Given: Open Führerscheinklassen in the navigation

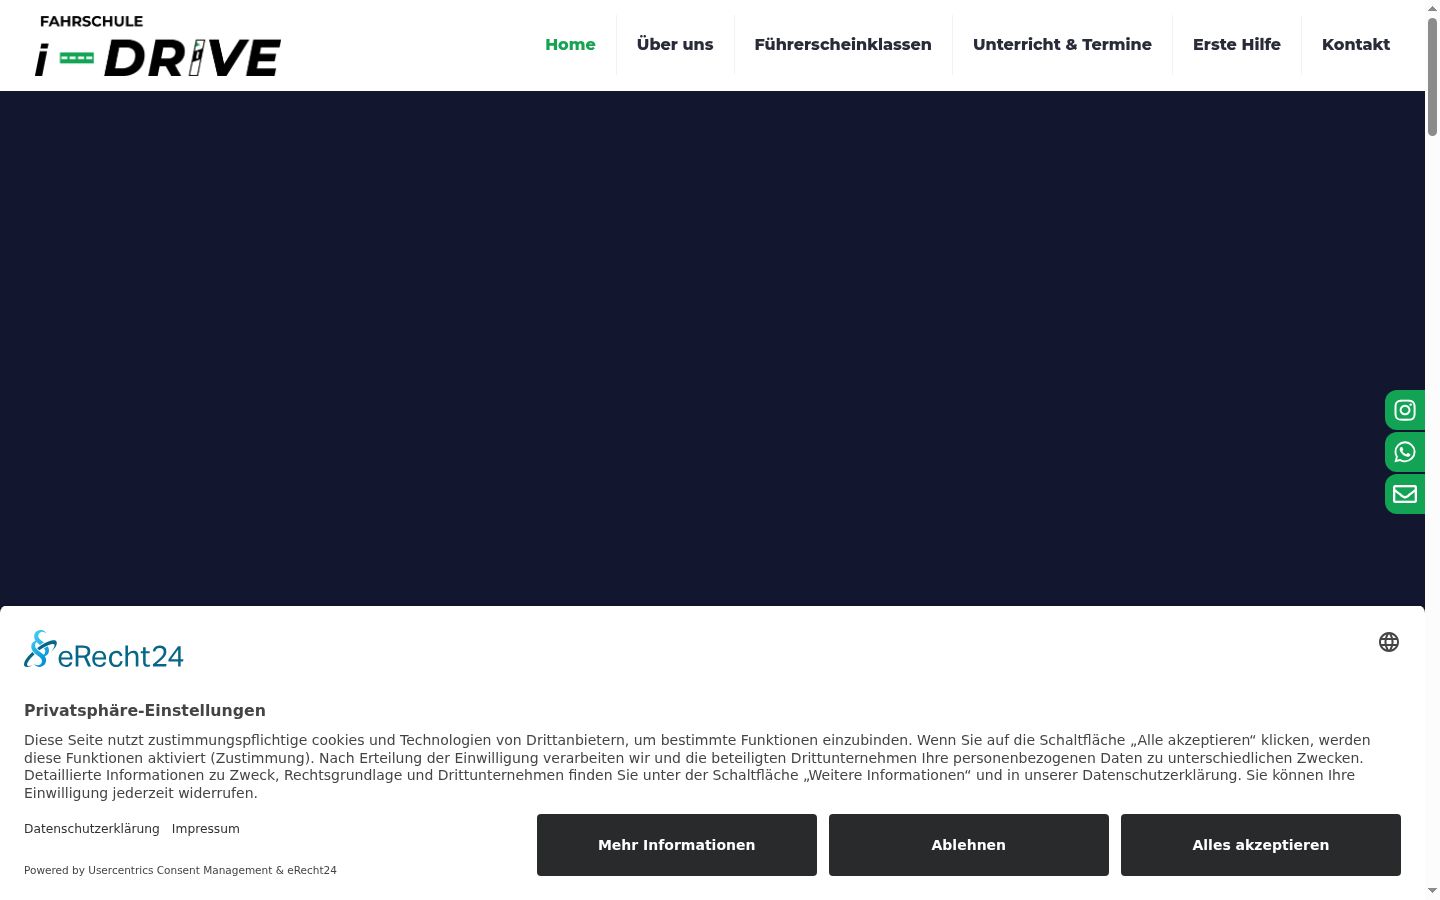Looking at the screenshot, I should click(843, 45).
